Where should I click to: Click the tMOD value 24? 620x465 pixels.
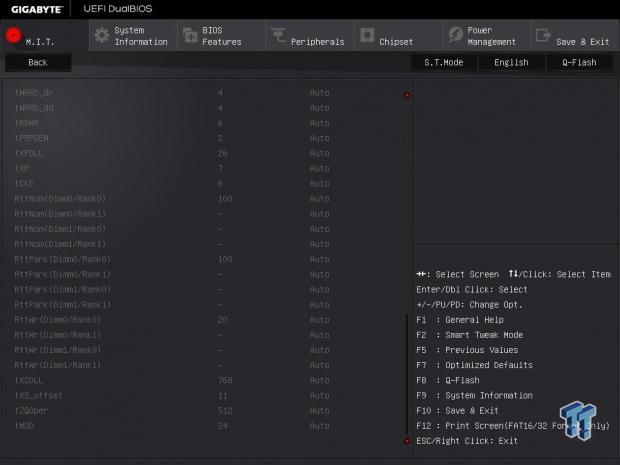click(223, 426)
